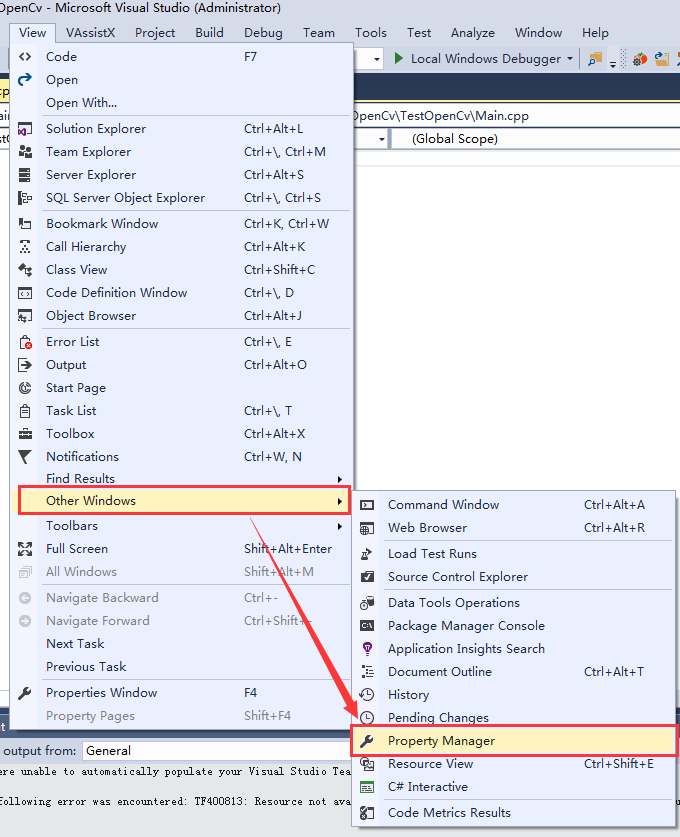This screenshot has height=837, width=680.
Task: Click the Solution Explorer icon
Action: [25, 129]
